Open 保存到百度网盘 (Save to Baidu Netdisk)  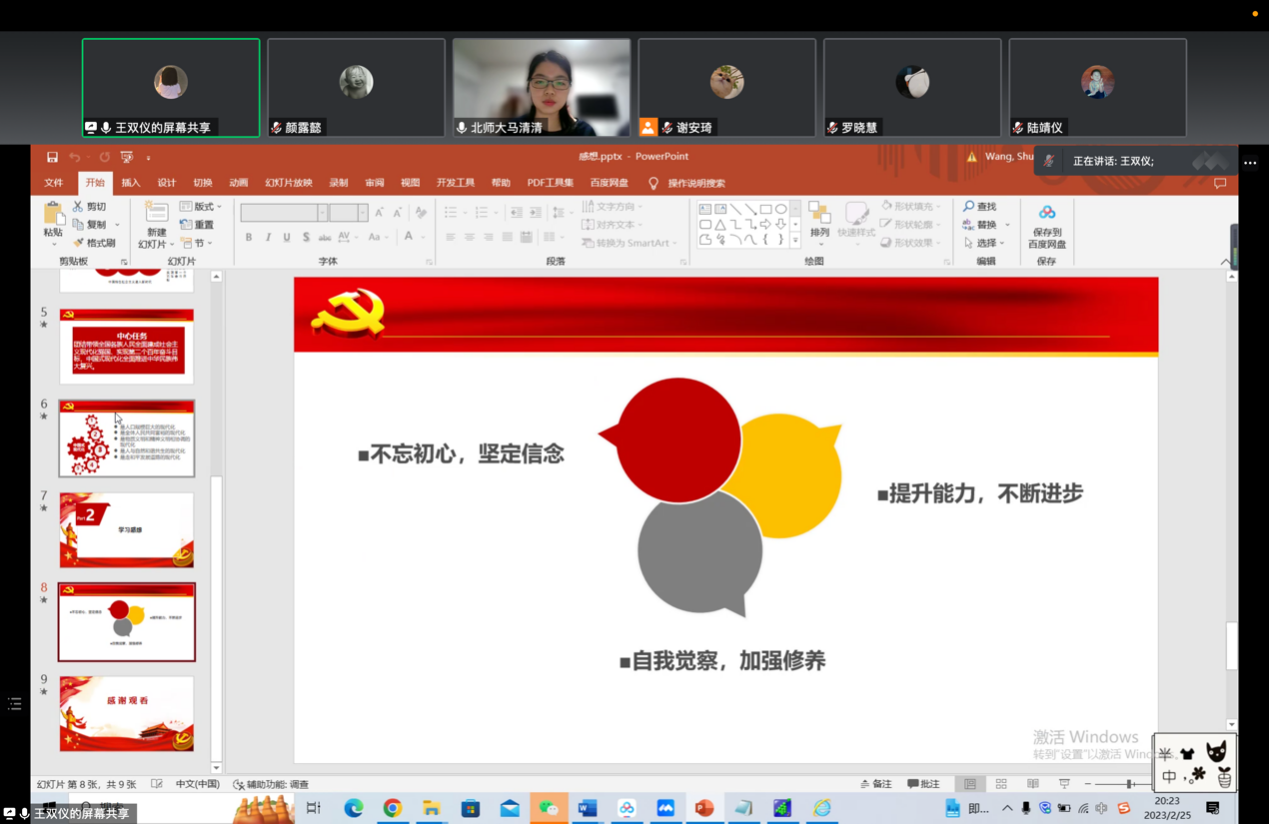pos(1047,222)
